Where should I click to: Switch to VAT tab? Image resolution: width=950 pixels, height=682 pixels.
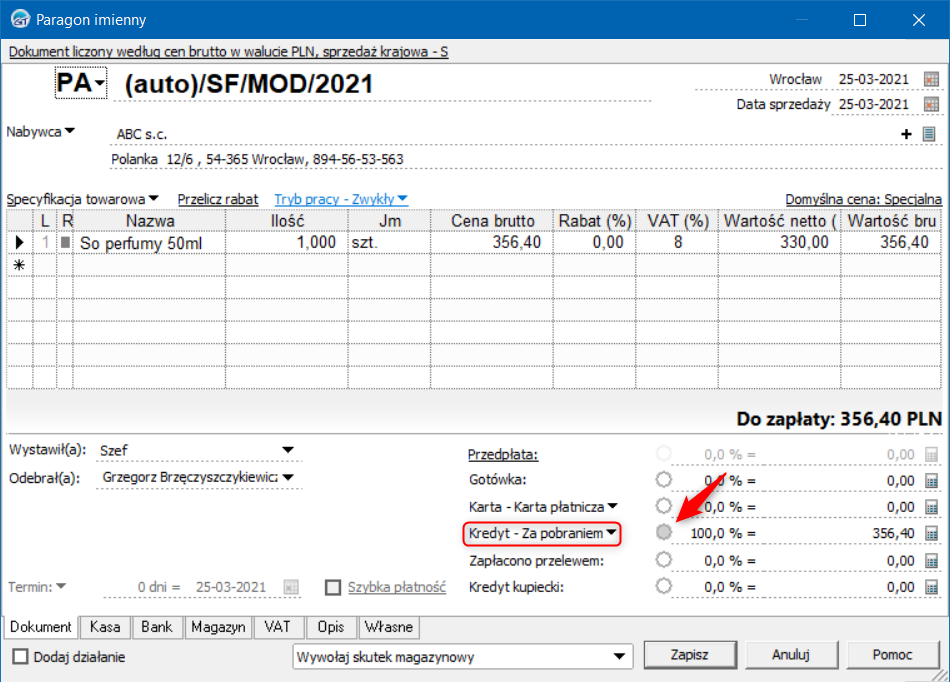tap(277, 627)
